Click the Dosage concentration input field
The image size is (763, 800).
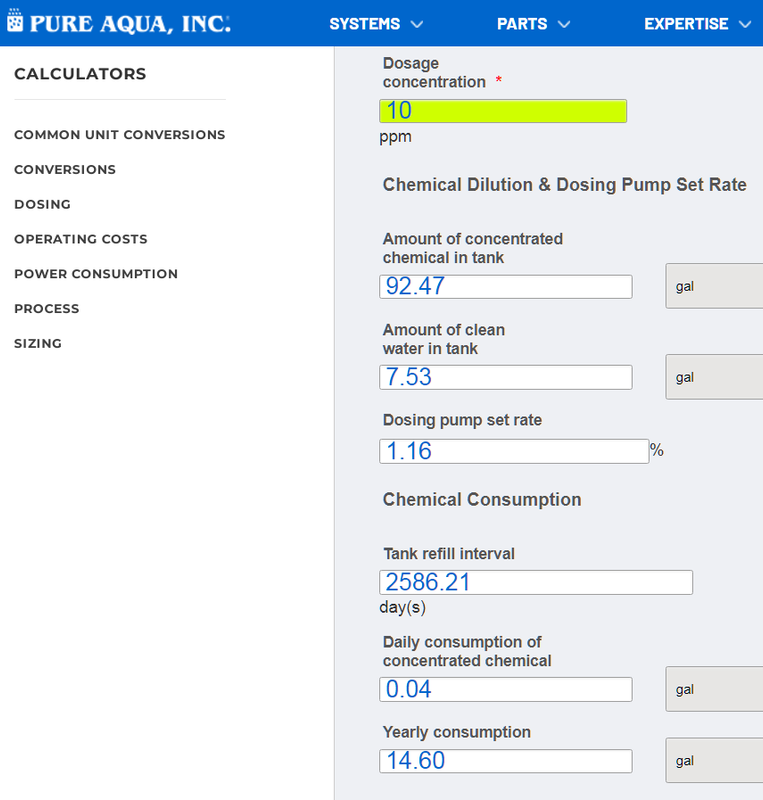[503, 111]
